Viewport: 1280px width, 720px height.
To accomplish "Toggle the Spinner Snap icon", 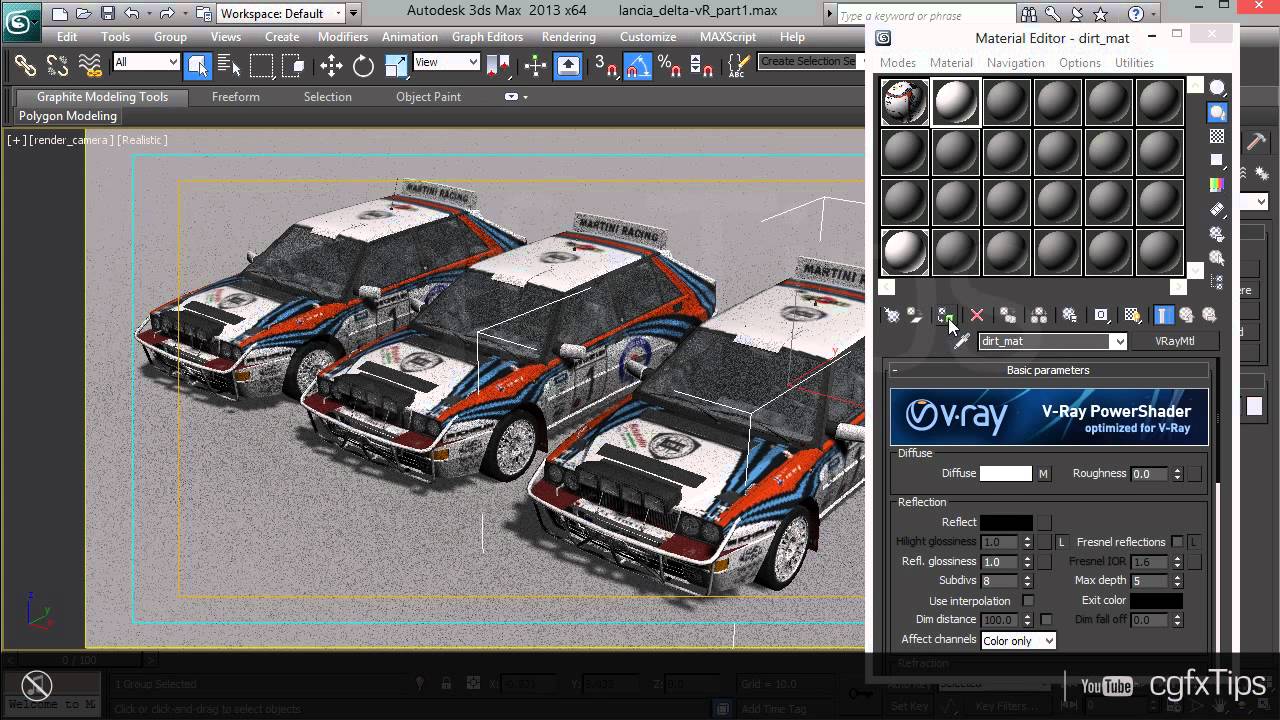I will [x=702, y=66].
